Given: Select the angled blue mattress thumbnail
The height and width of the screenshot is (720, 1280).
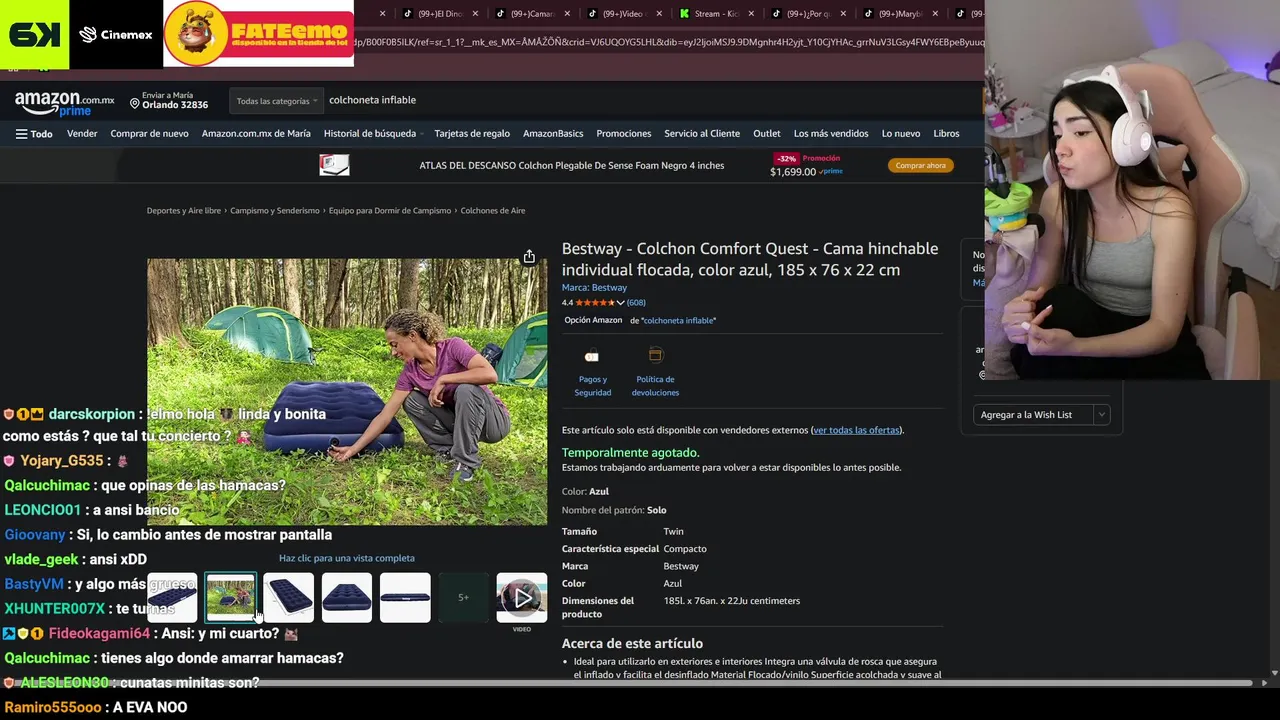Looking at the screenshot, I should tap(289, 598).
